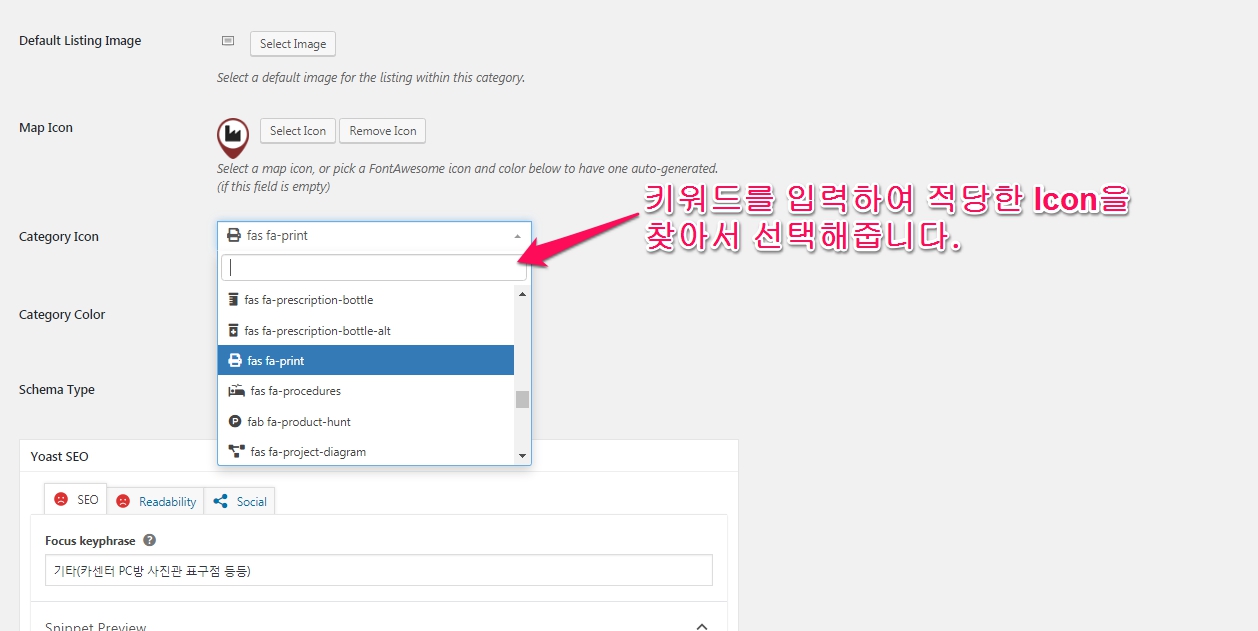Click the dropdown list scroll down arrow
1258x631 pixels.
522,456
